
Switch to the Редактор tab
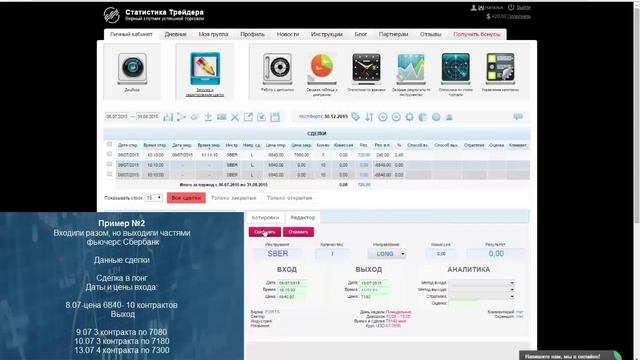click(302, 218)
